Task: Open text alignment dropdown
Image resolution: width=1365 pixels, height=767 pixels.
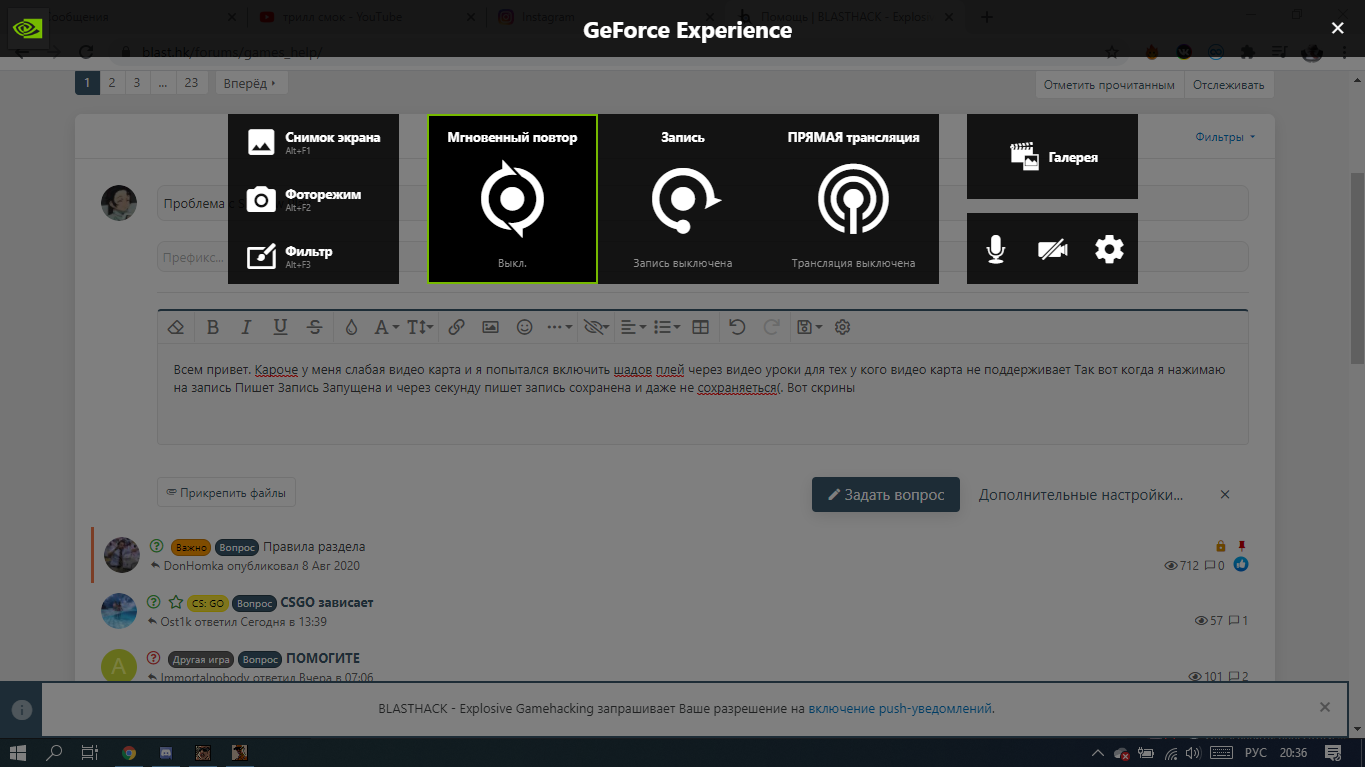Action: point(634,327)
